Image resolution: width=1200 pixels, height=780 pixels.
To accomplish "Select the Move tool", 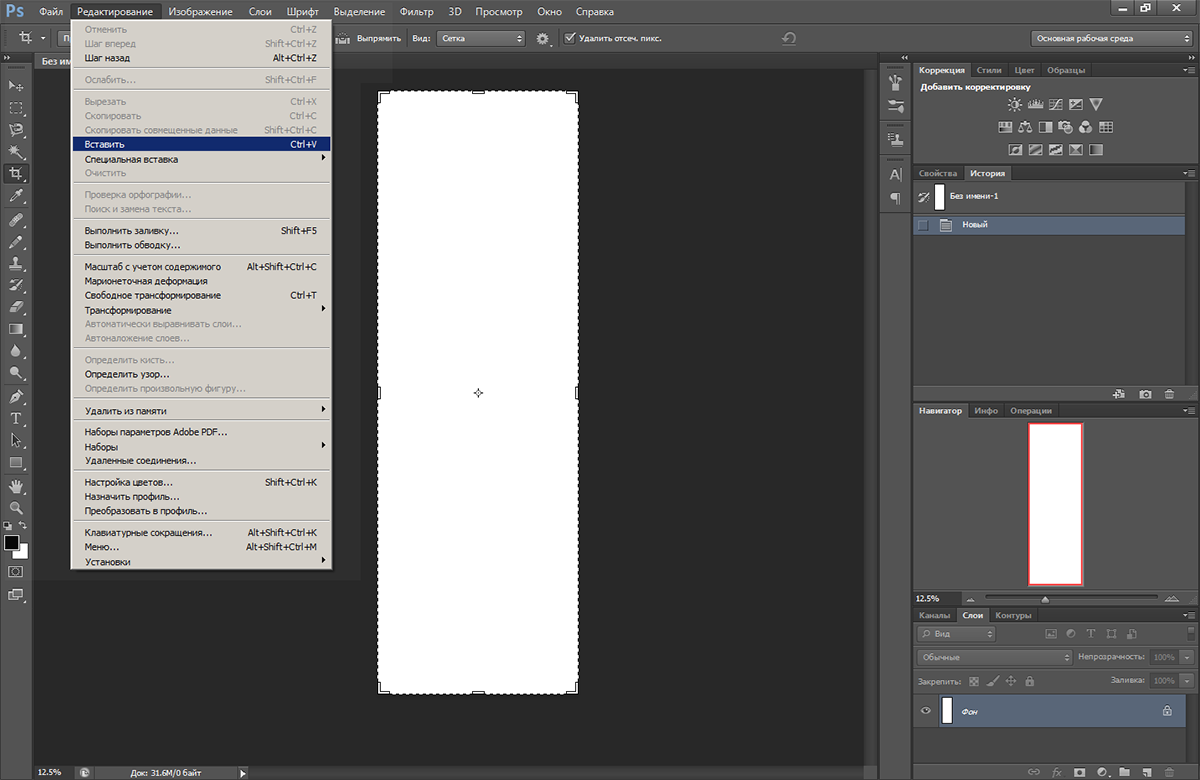I will click(x=16, y=86).
